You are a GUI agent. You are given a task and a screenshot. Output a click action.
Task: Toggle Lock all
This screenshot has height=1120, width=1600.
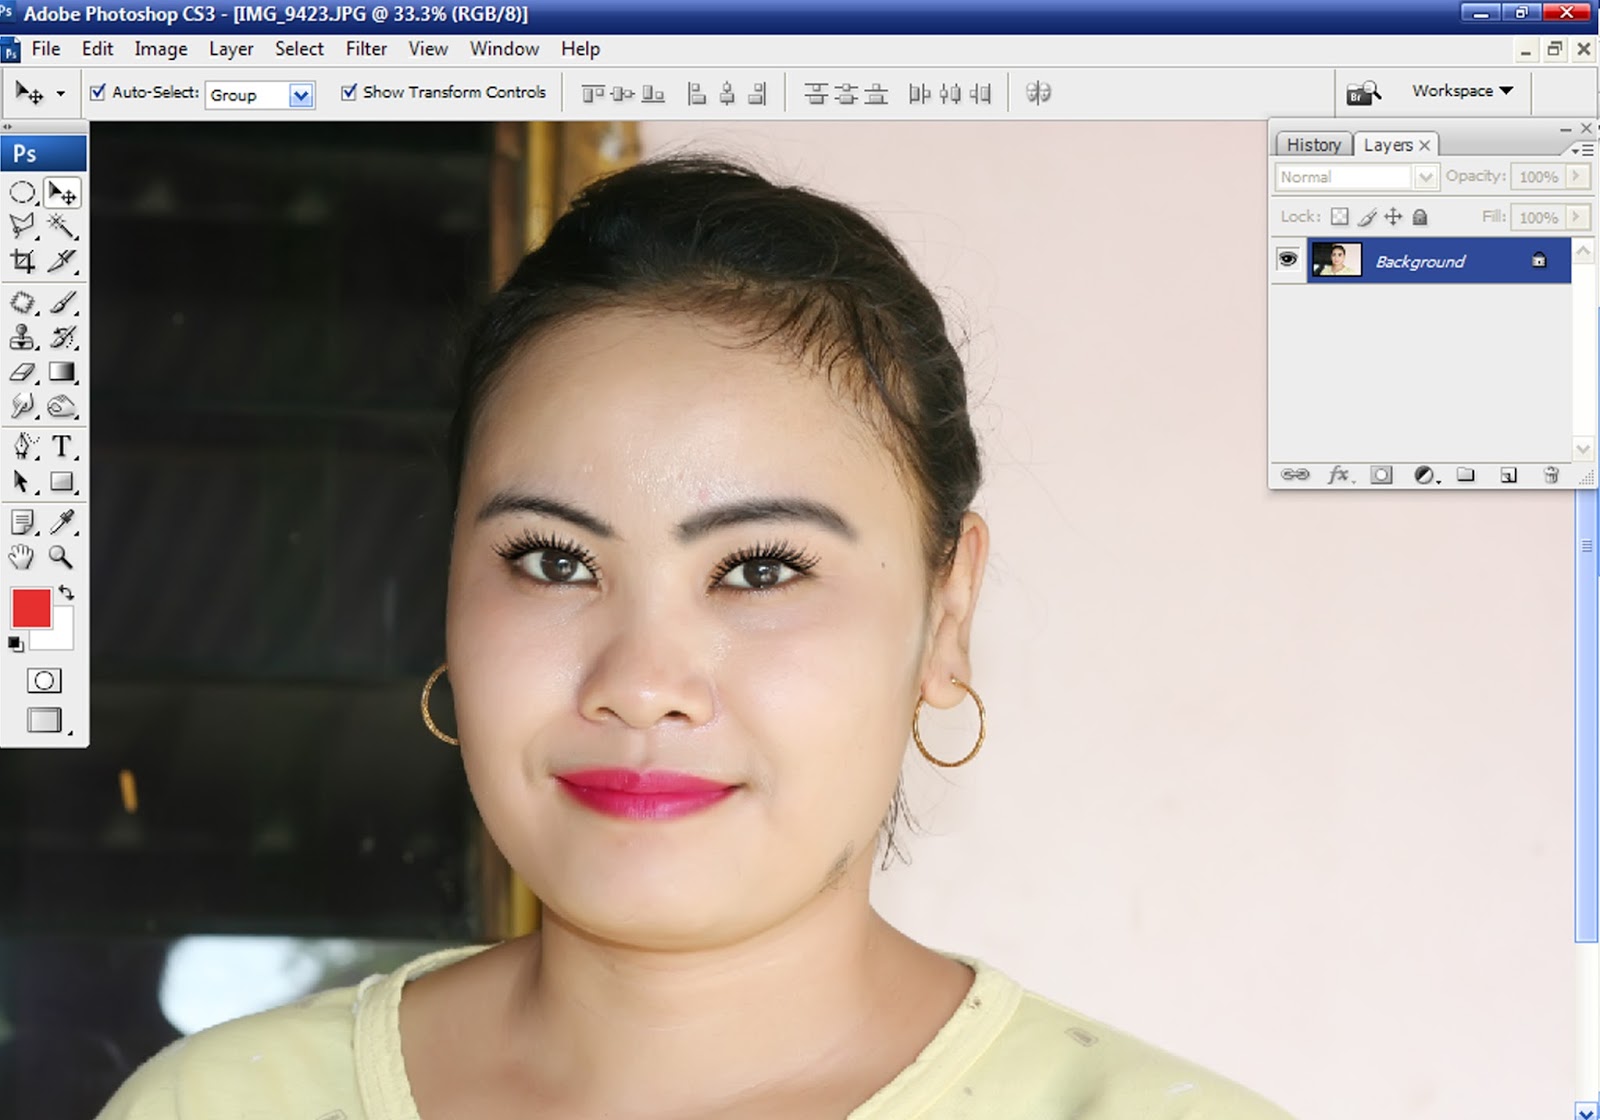point(1420,216)
